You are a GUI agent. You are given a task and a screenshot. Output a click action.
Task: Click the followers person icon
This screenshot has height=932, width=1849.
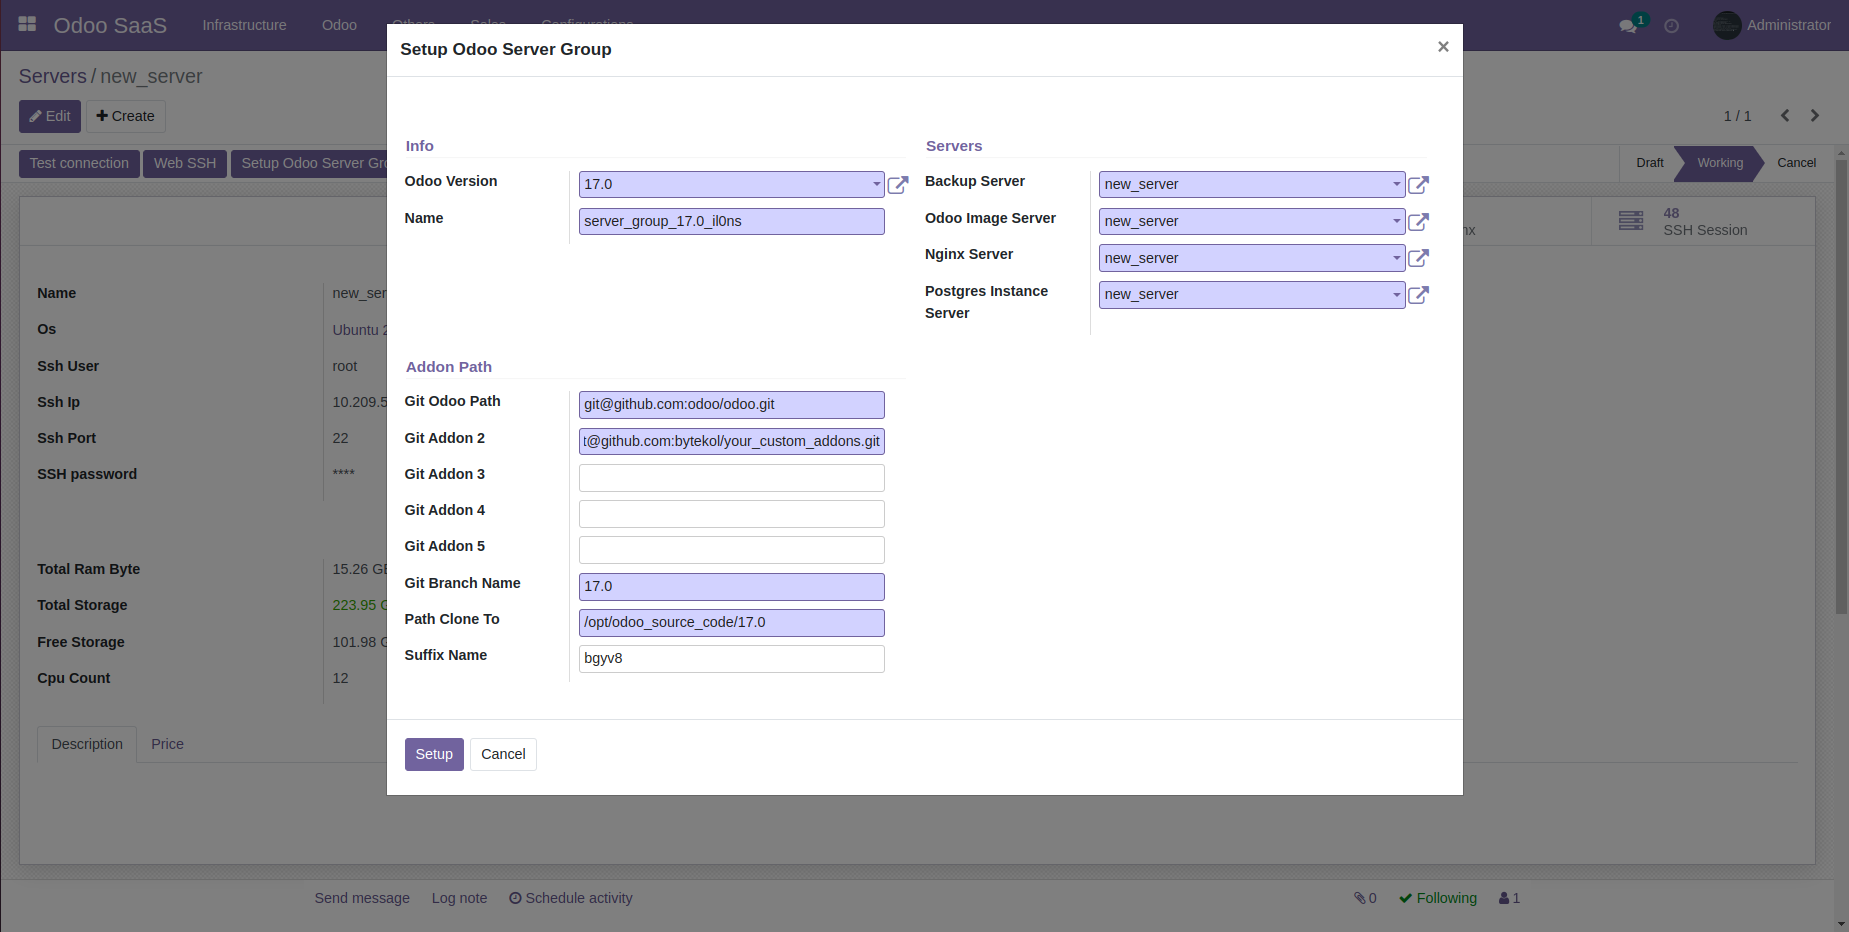click(1505, 898)
